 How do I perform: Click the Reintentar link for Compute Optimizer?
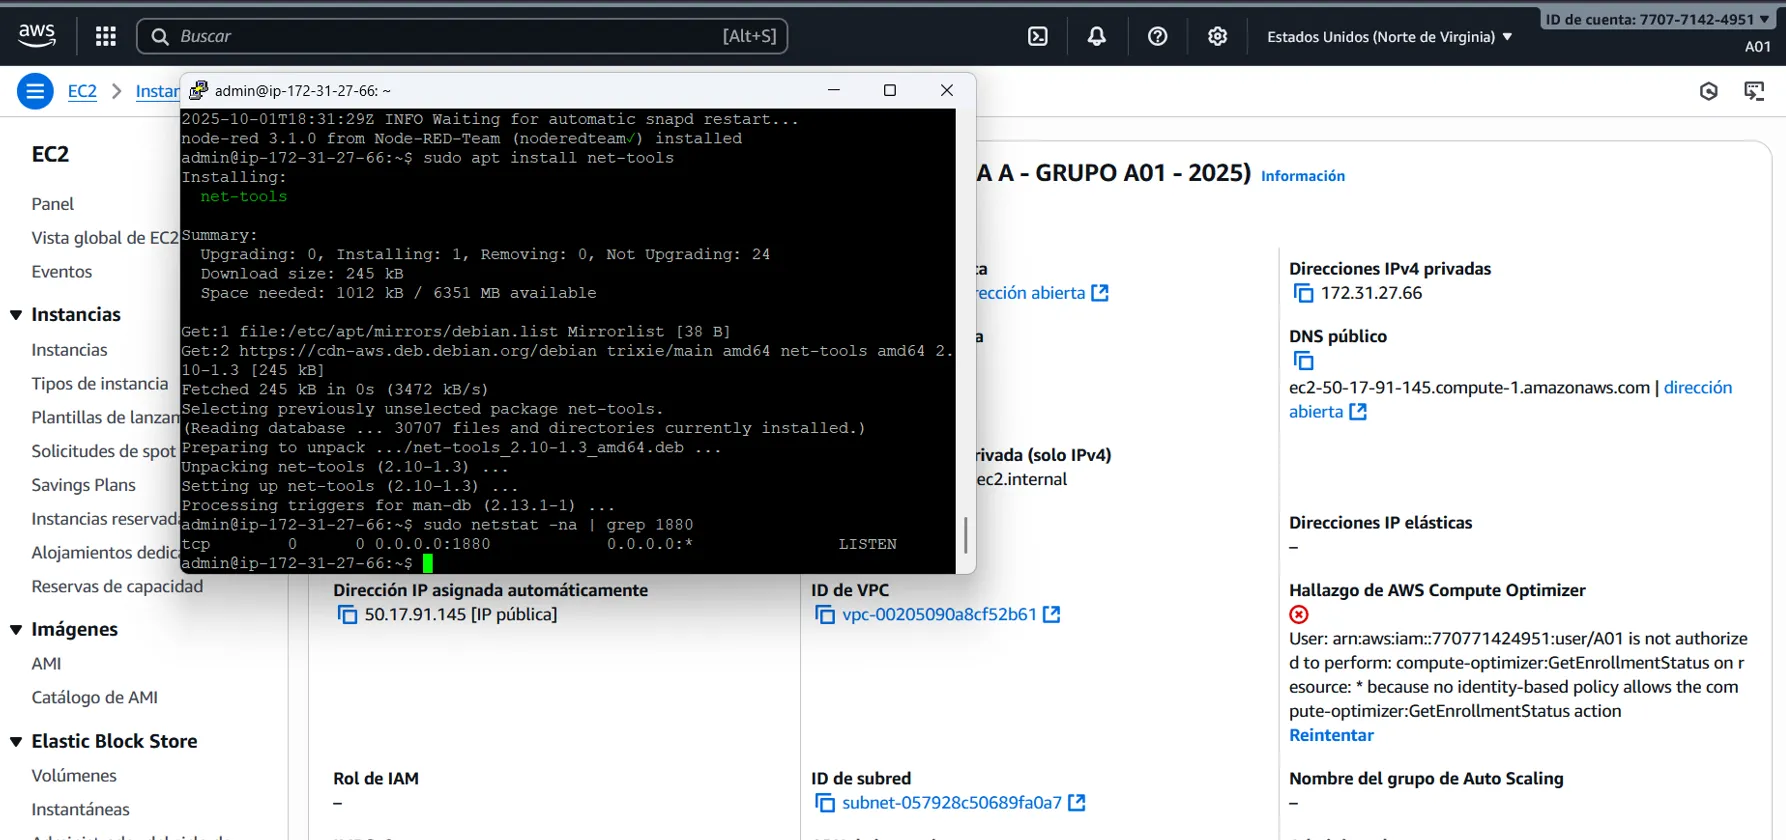[1331, 735]
